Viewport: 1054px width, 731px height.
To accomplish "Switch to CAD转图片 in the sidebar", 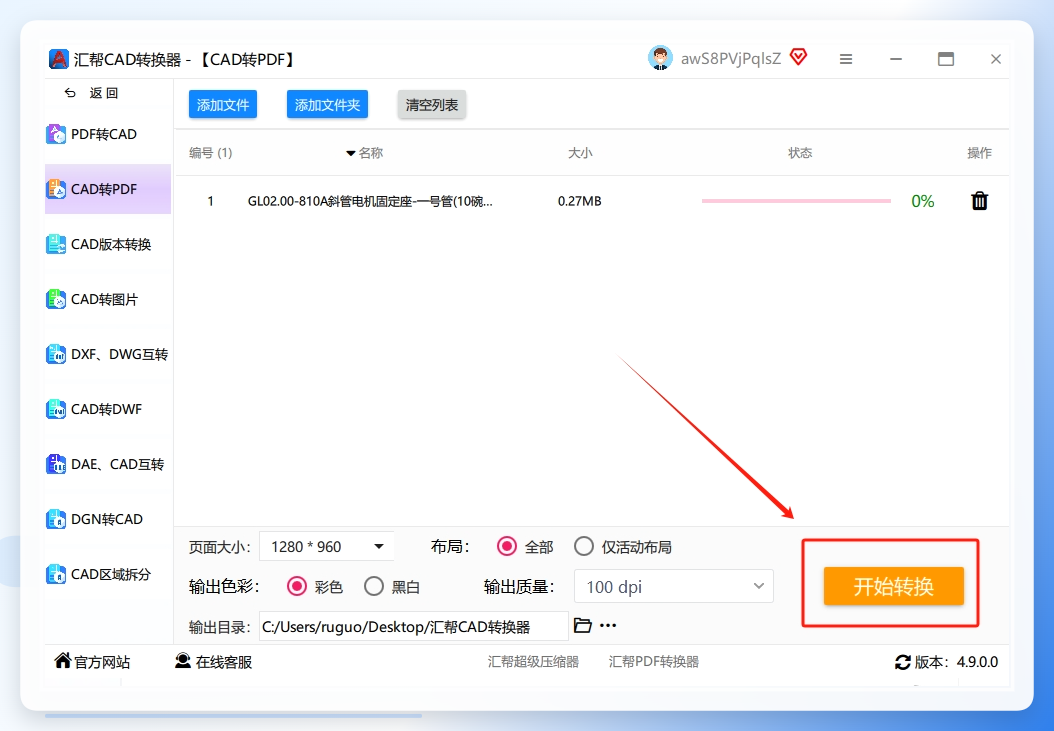I will click(108, 299).
